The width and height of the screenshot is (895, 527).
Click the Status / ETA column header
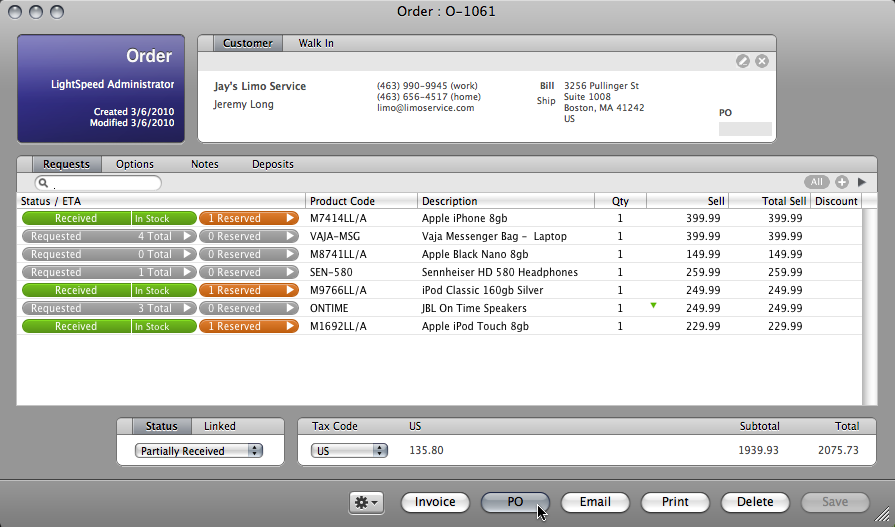coord(162,201)
